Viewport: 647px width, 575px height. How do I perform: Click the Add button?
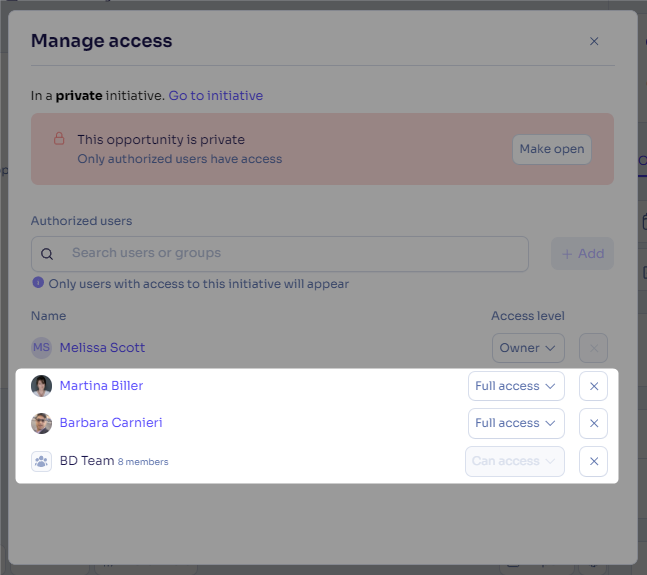coord(582,254)
